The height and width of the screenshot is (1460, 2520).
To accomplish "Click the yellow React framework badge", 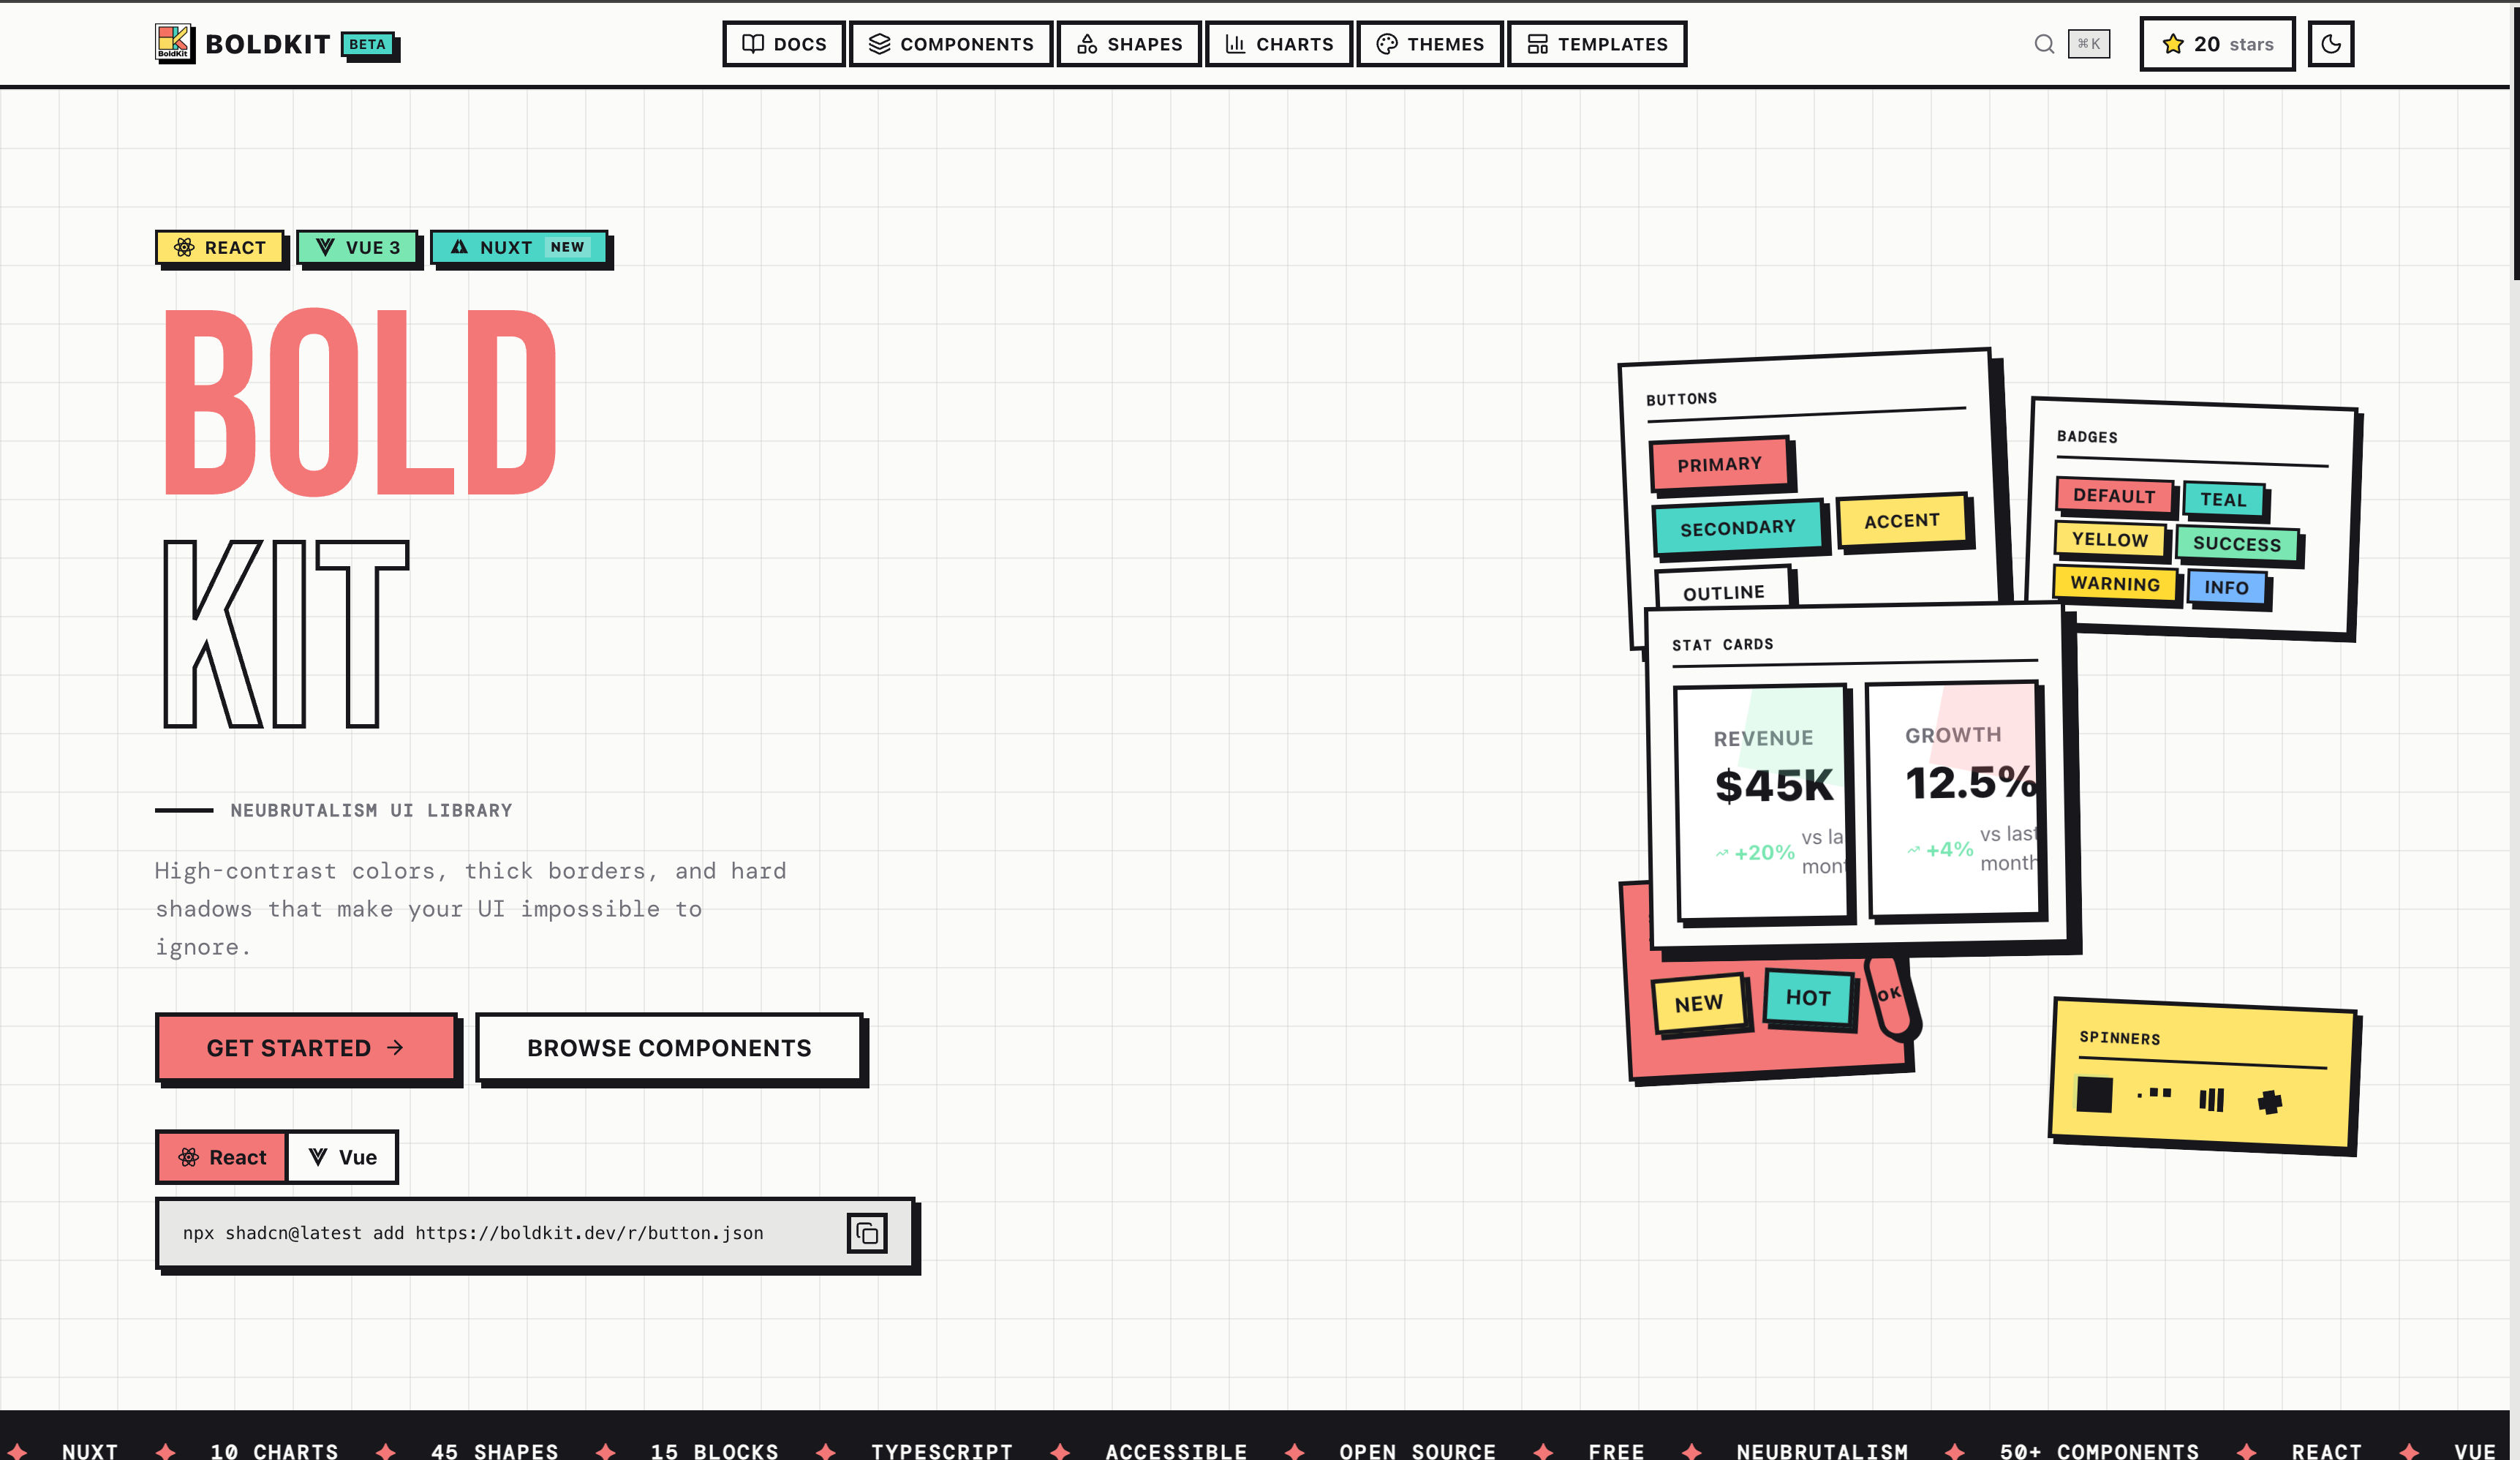I will [x=220, y=247].
